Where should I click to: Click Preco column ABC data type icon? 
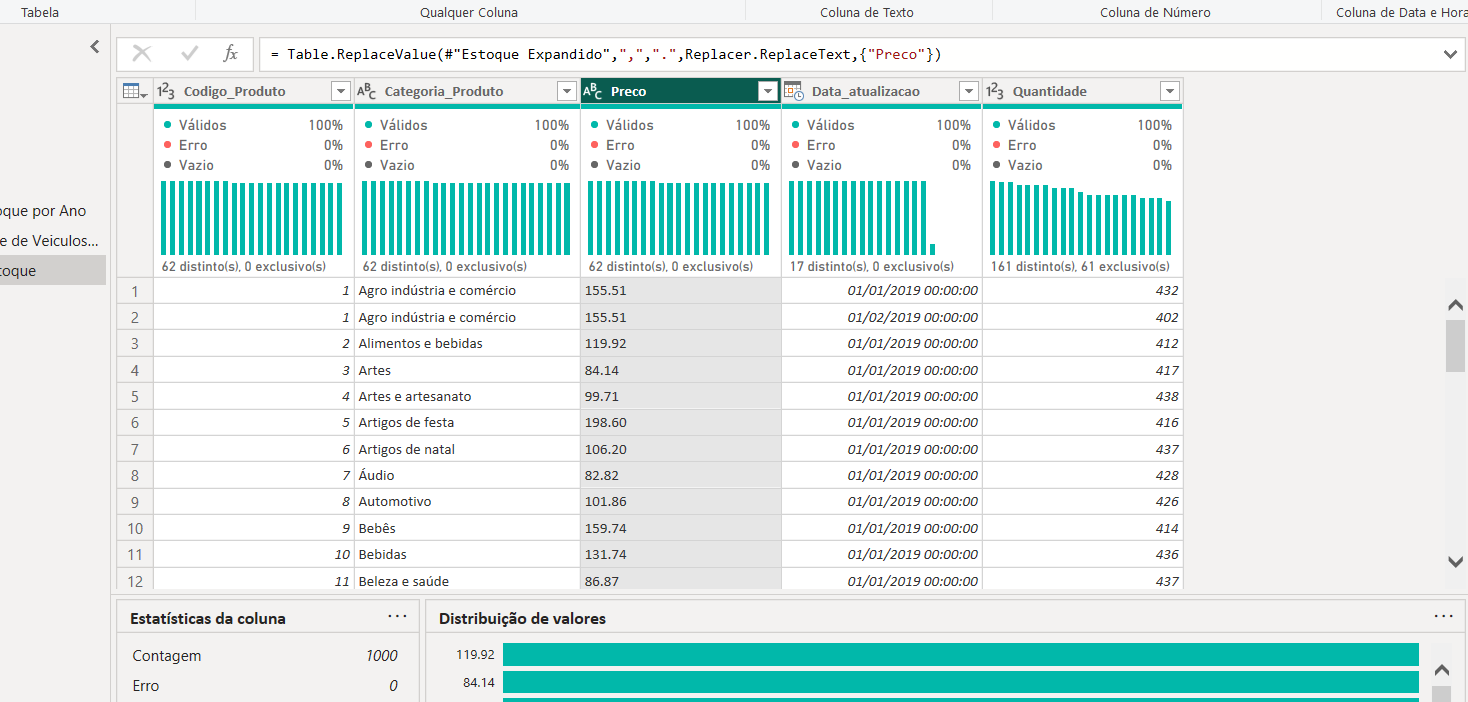point(594,92)
